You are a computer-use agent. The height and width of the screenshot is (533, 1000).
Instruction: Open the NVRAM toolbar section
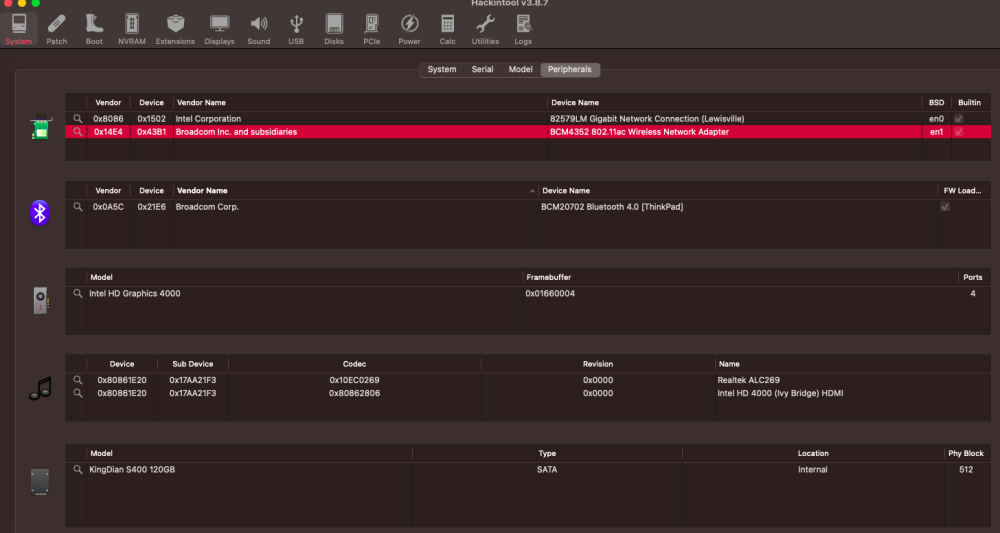pos(132,29)
